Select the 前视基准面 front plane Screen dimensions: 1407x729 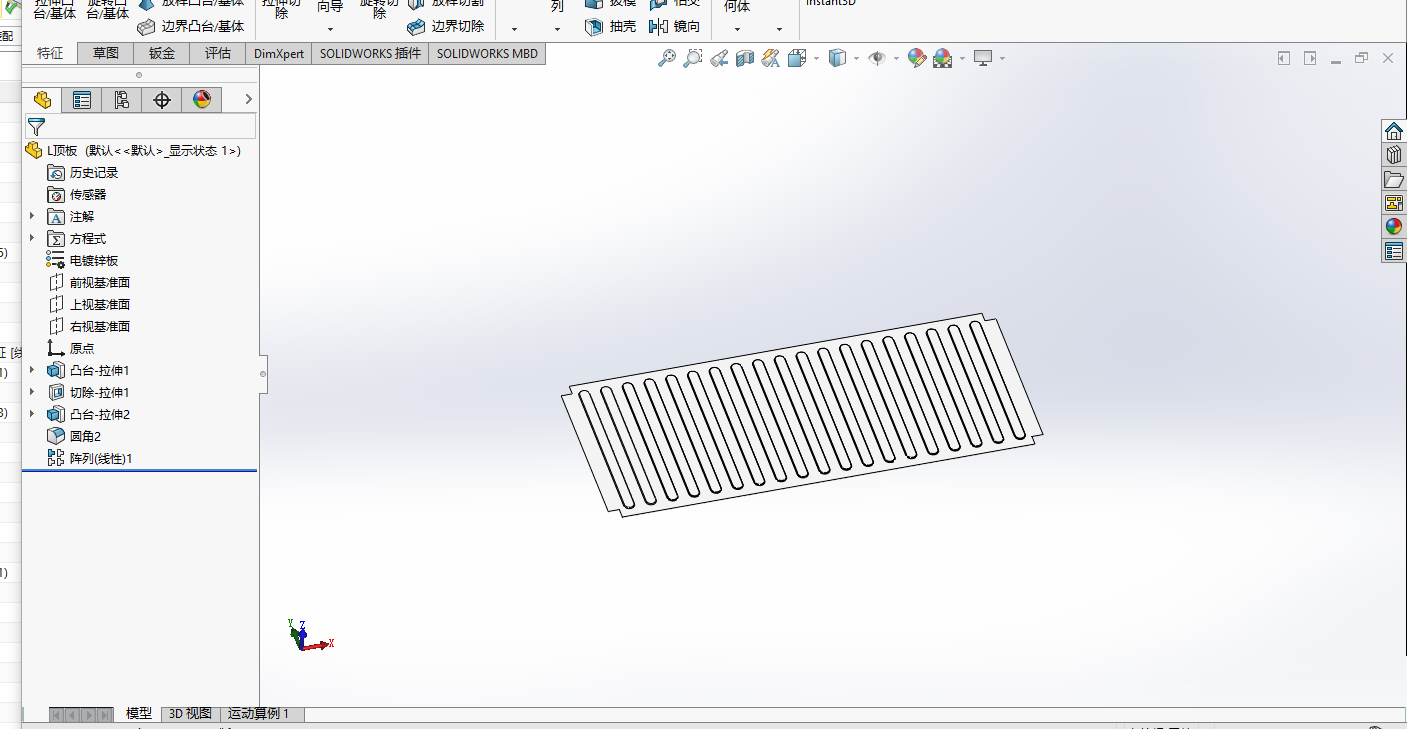tap(89, 282)
